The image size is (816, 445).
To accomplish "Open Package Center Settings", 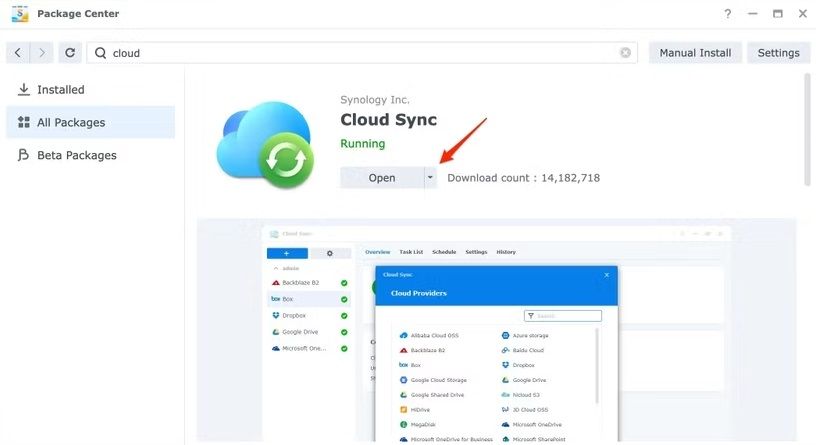I will coord(779,53).
